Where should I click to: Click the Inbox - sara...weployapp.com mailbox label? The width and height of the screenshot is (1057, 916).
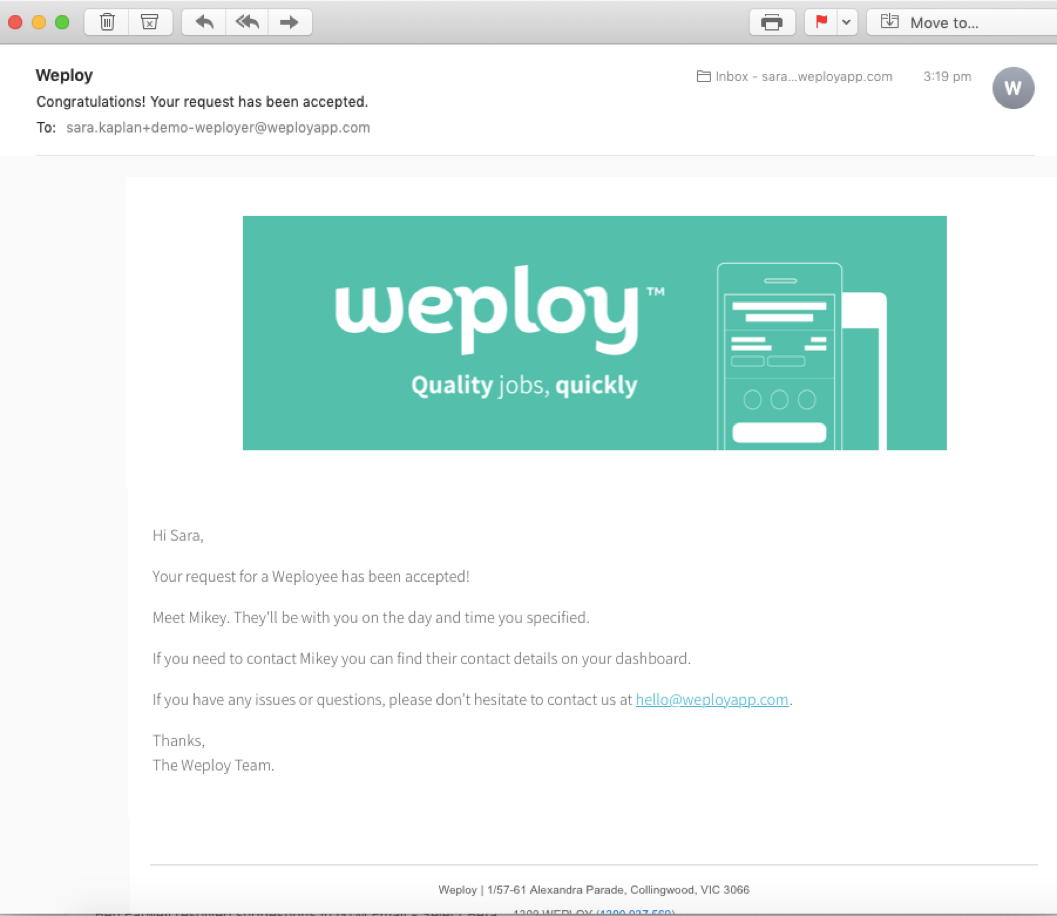coord(804,76)
